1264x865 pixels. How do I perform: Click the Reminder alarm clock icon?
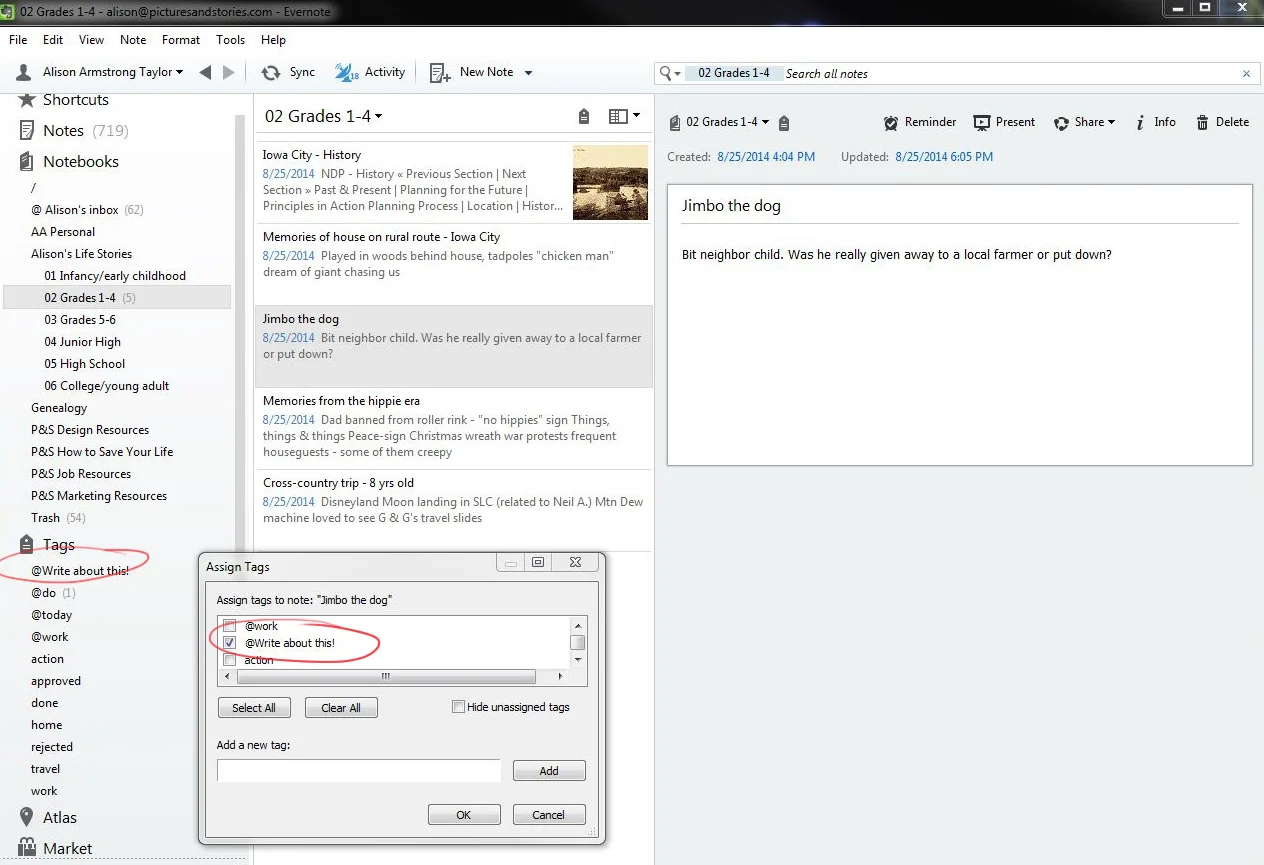tap(891, 122)
